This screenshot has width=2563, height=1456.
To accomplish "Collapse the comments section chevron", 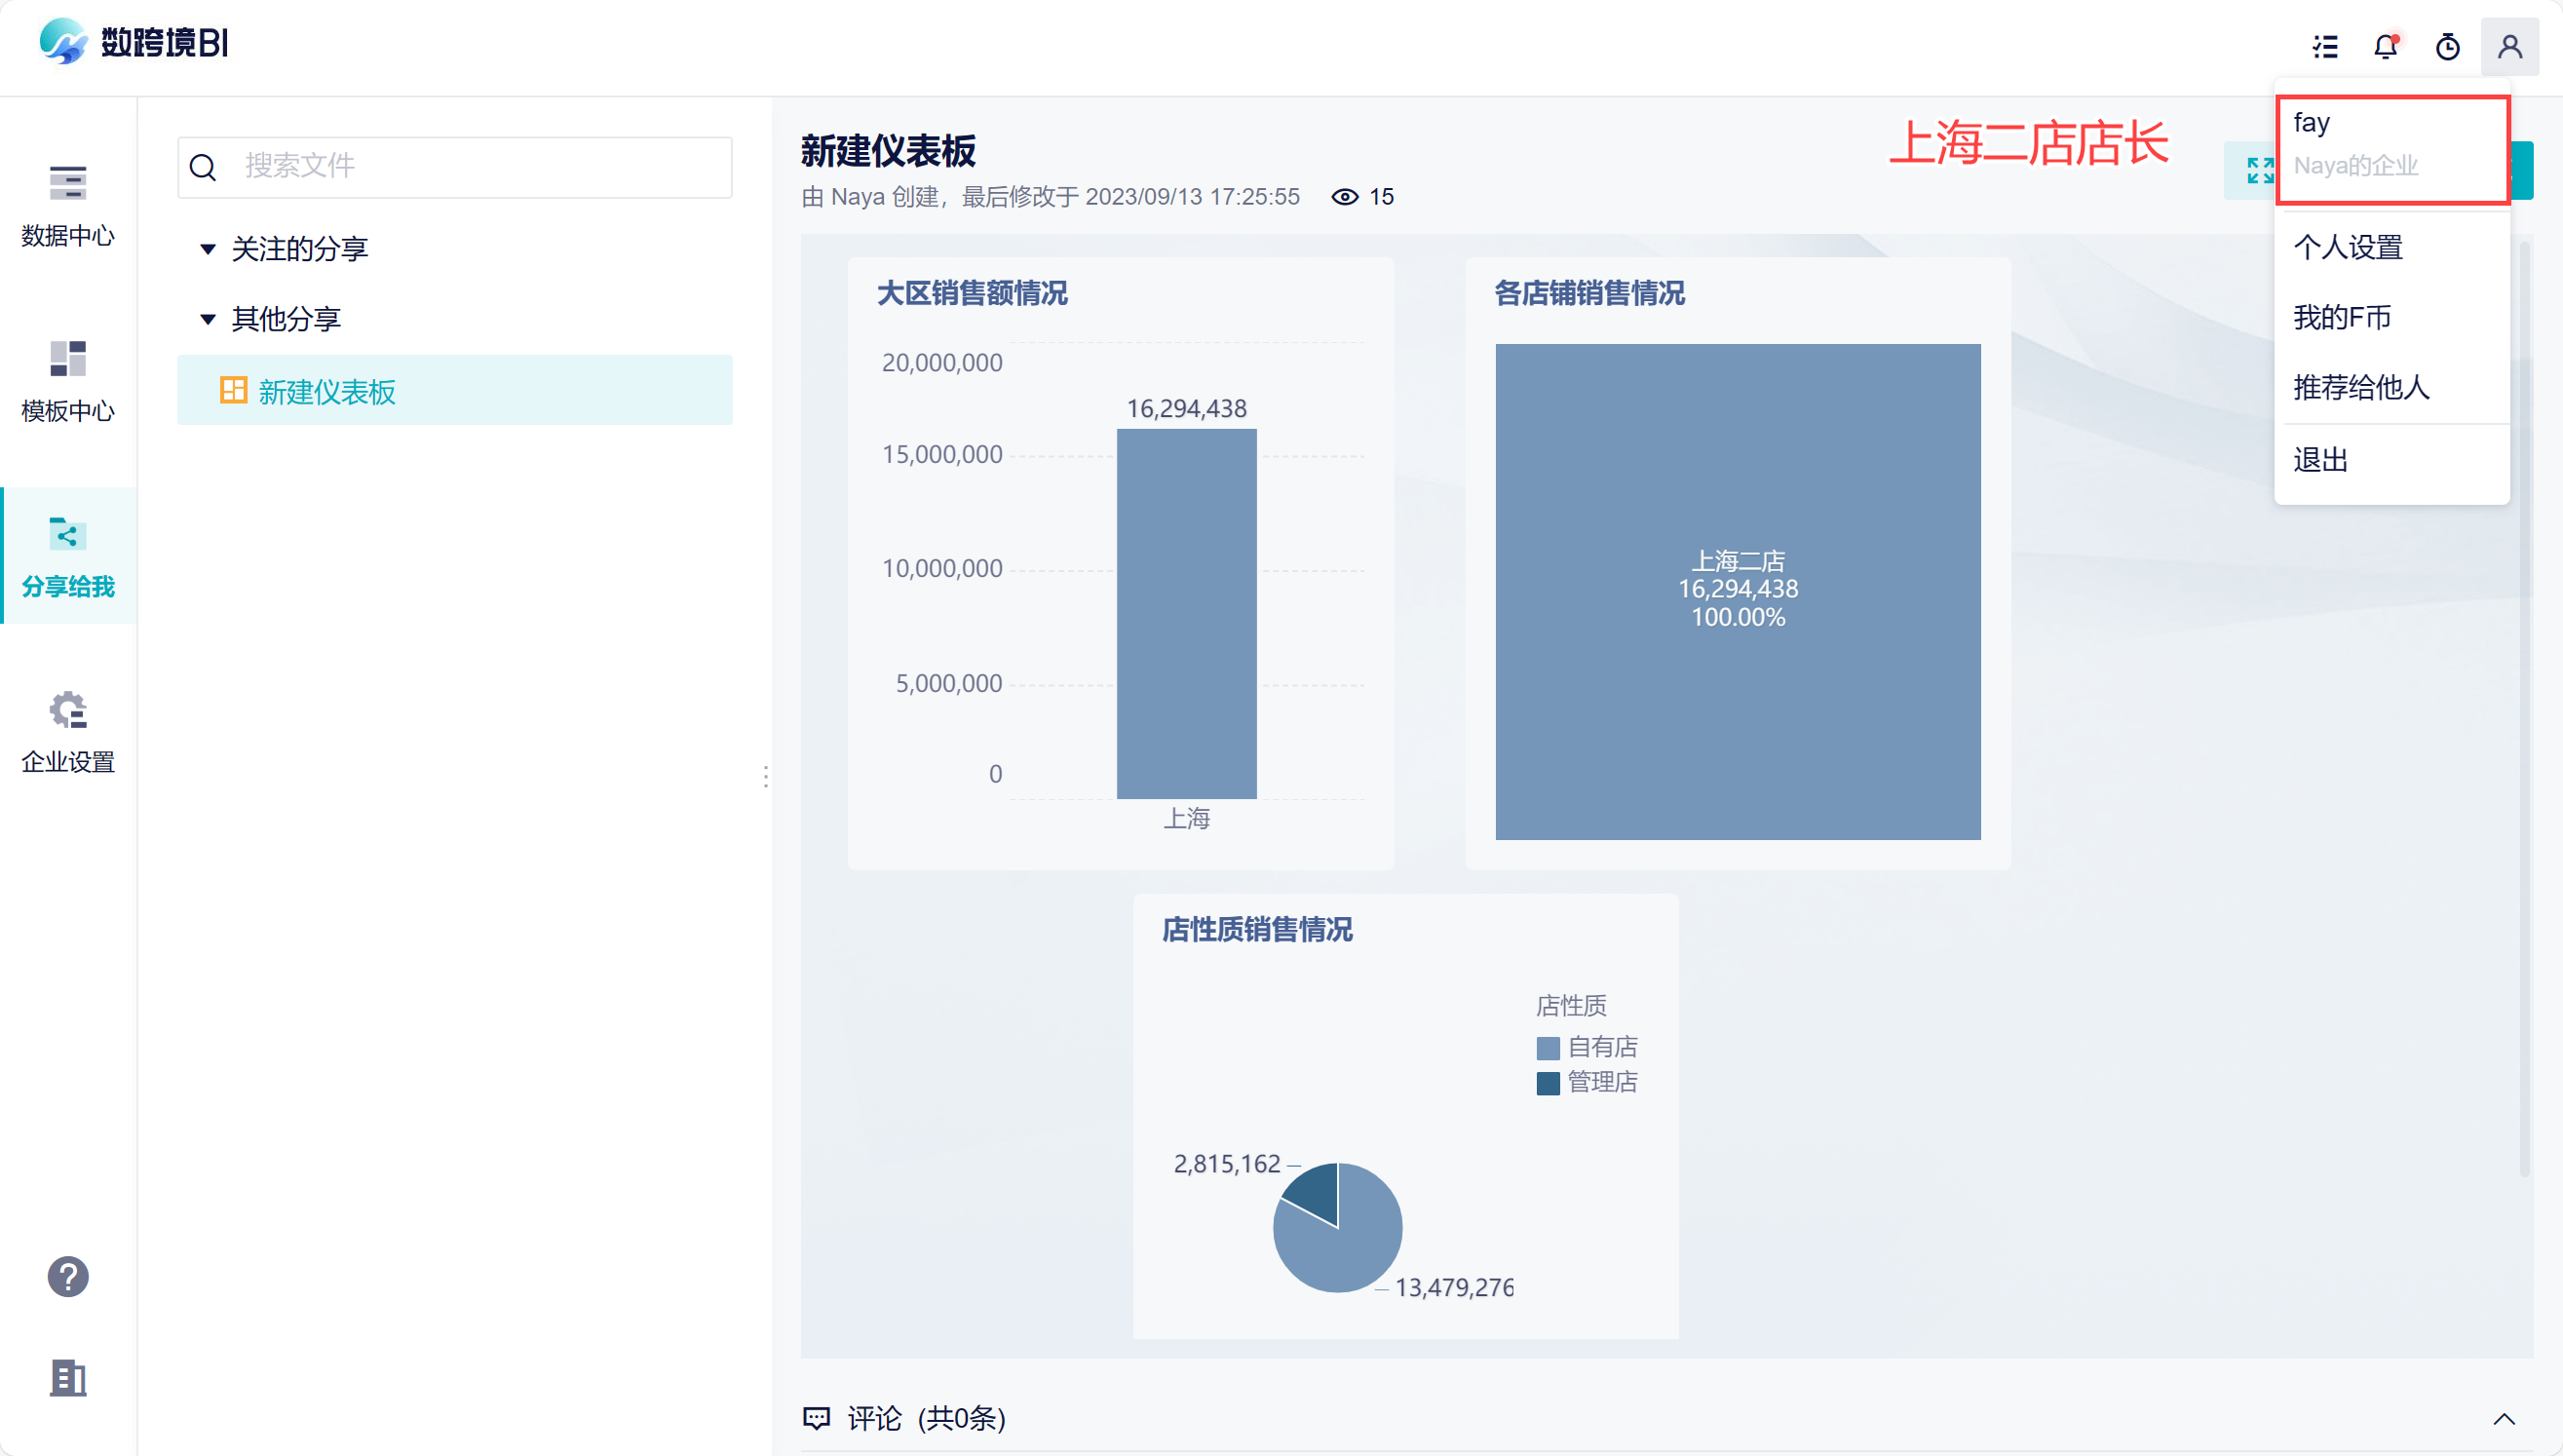I will pyautogui.click(x=2503, y=1418).
